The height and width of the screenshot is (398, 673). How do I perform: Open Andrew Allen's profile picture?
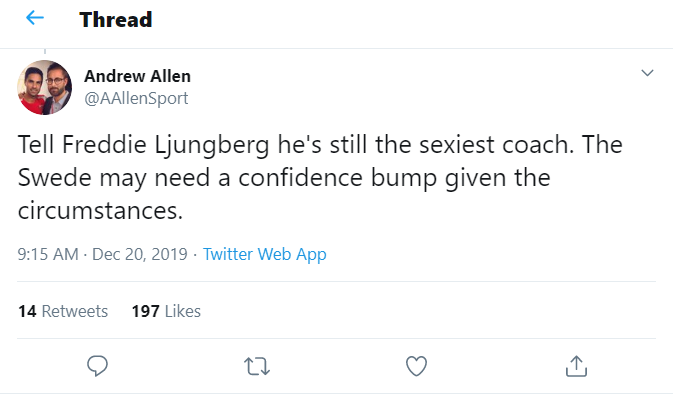pos(45,87)
